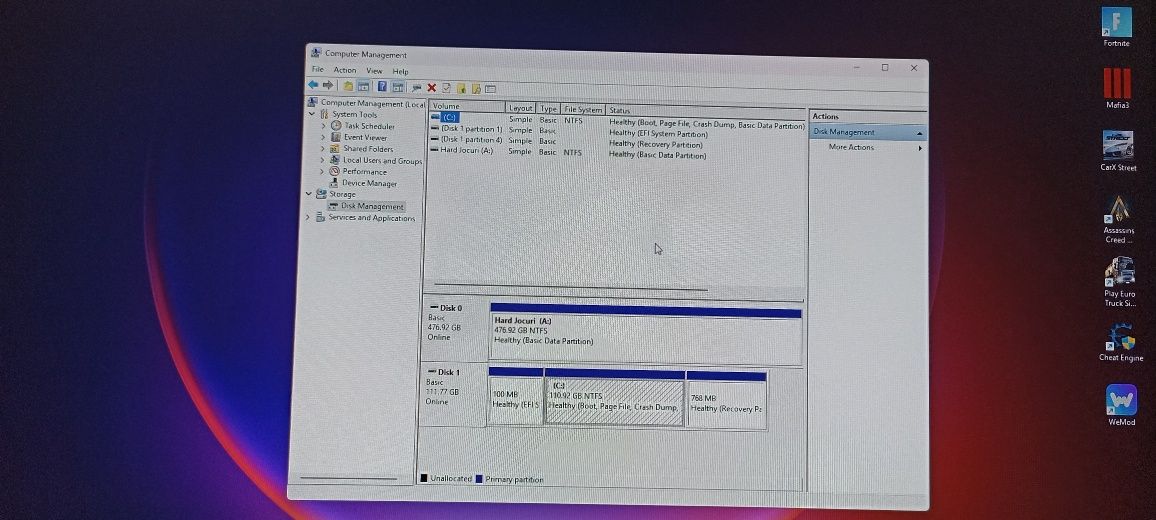The height and width of the screenshot is (520, 1156).
Task: Click the Disk 0 label box
Action: coord(456,330)
